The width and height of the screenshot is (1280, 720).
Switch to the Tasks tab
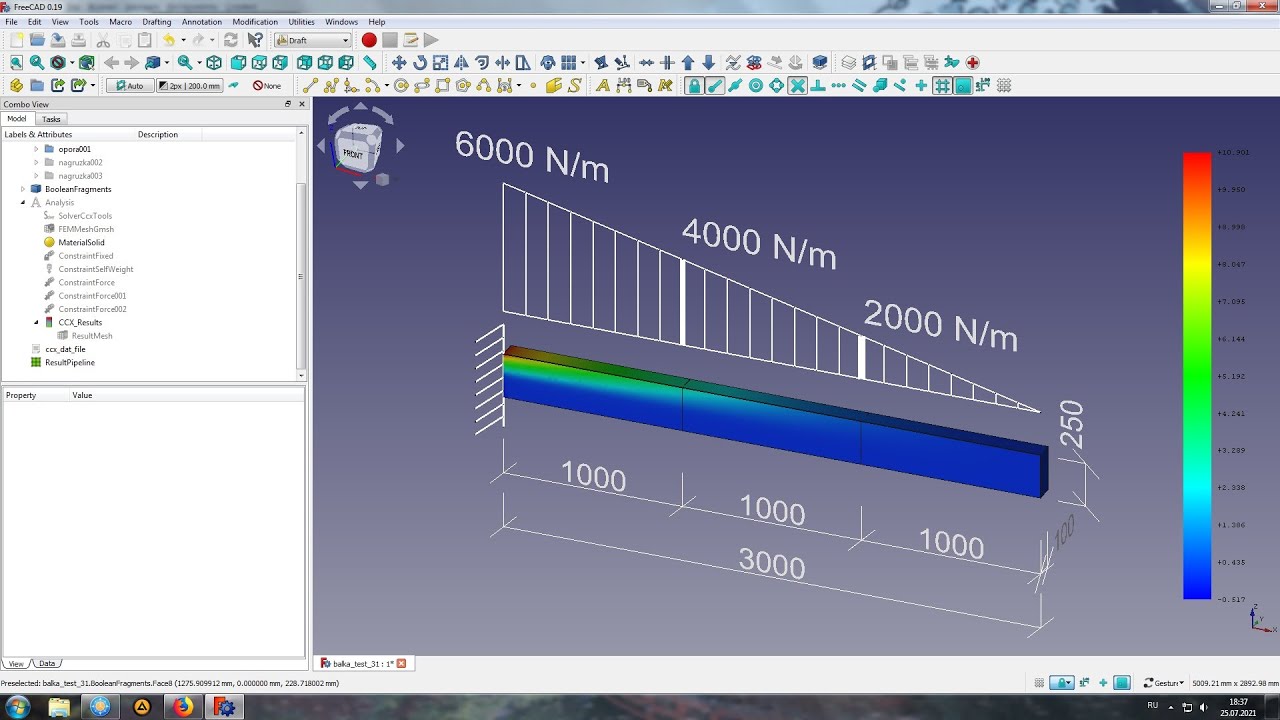pos(51,119)
